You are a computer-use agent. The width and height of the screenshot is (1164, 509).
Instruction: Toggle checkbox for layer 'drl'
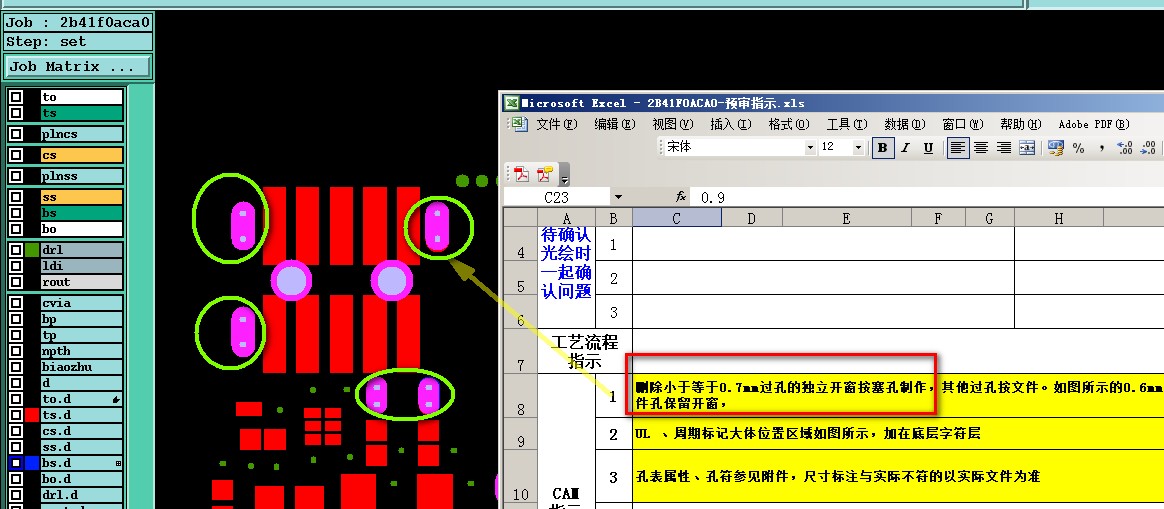(x=16, y=250)
